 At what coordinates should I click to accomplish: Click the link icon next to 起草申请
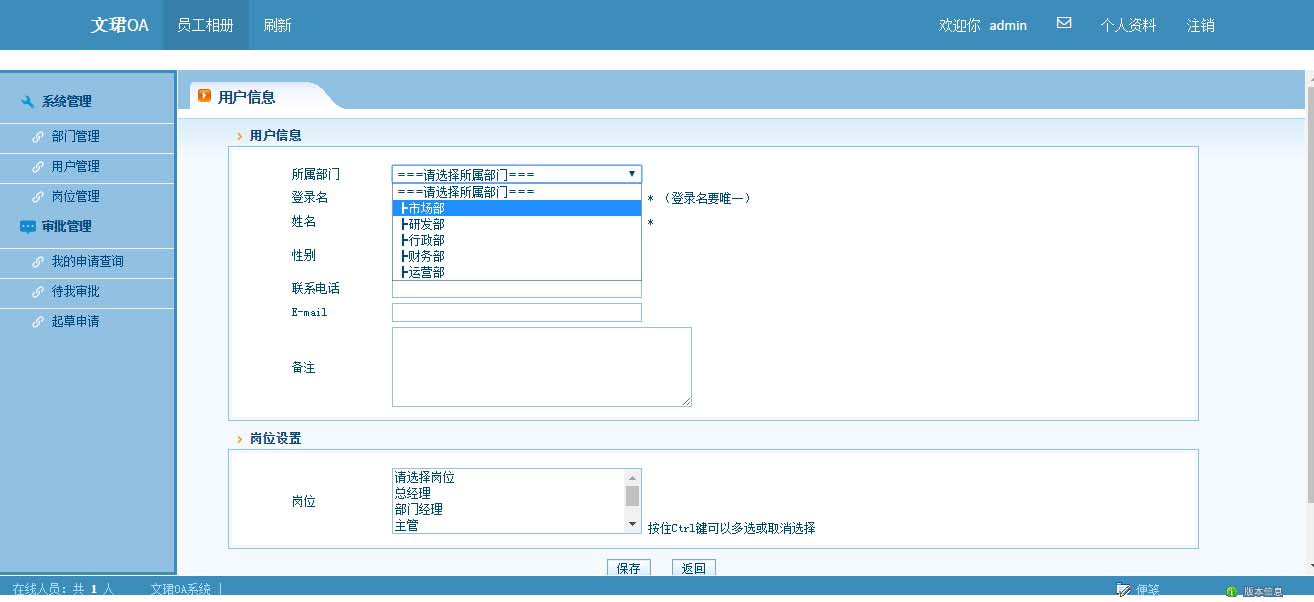point(38,322)
